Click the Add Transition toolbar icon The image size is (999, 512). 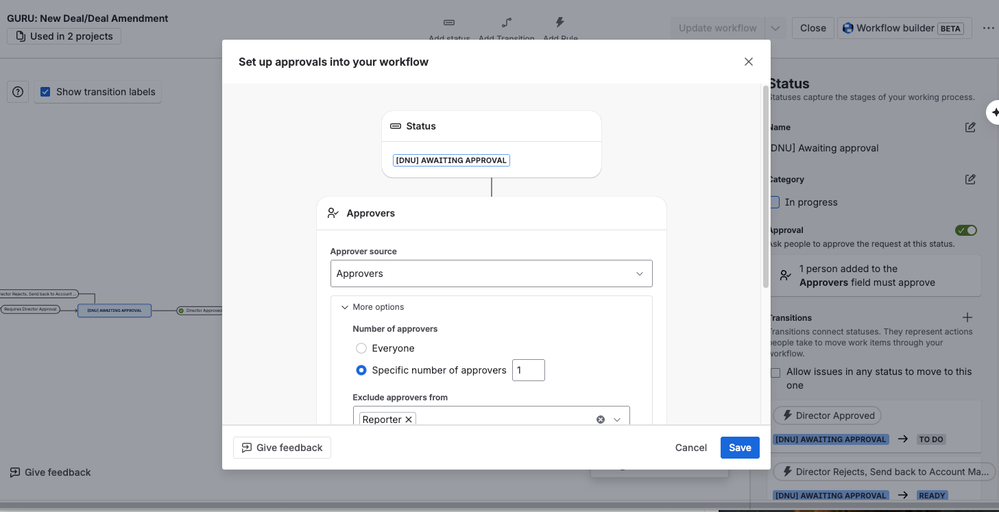(x=507, y=23)
